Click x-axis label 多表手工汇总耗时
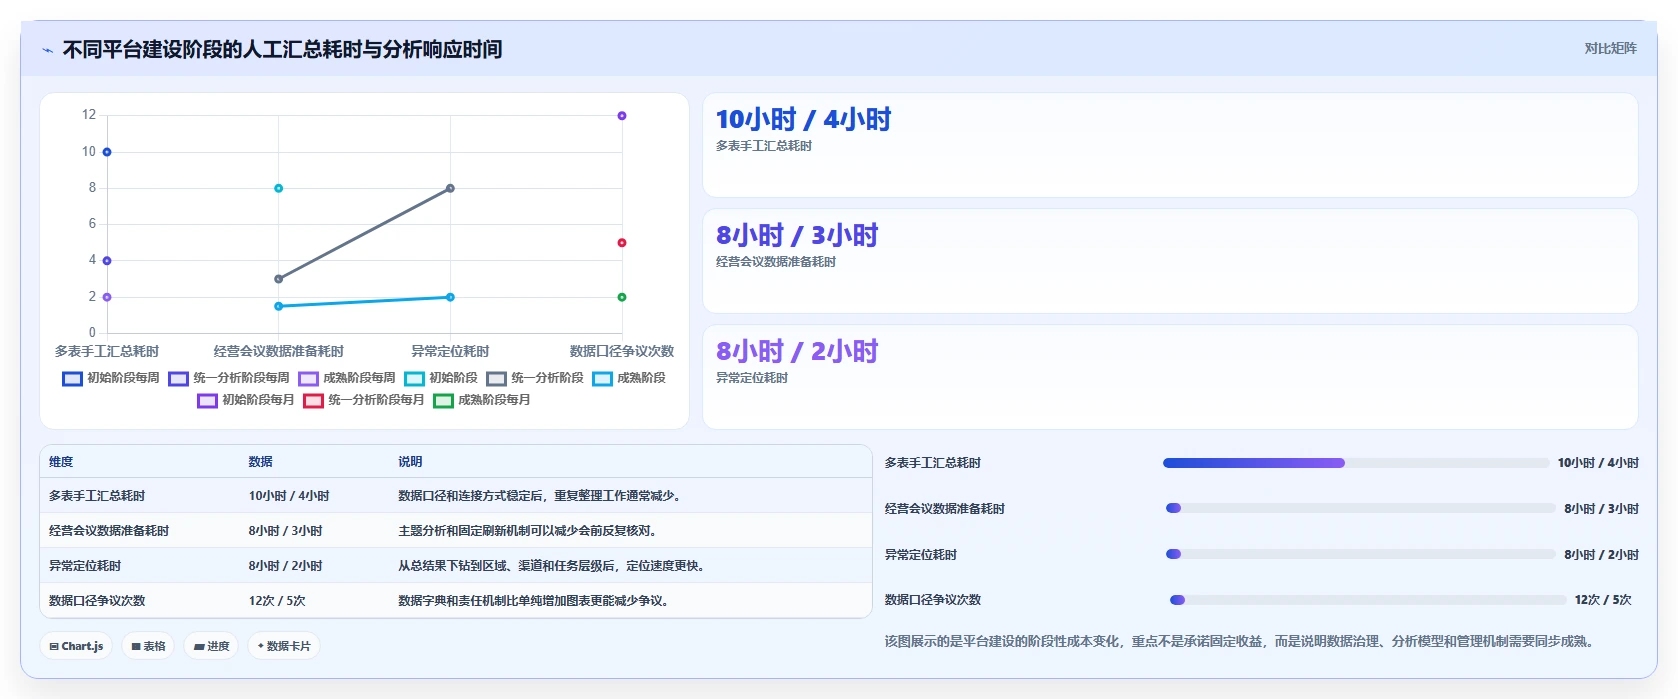1678x699 pixels. [107, 352]
